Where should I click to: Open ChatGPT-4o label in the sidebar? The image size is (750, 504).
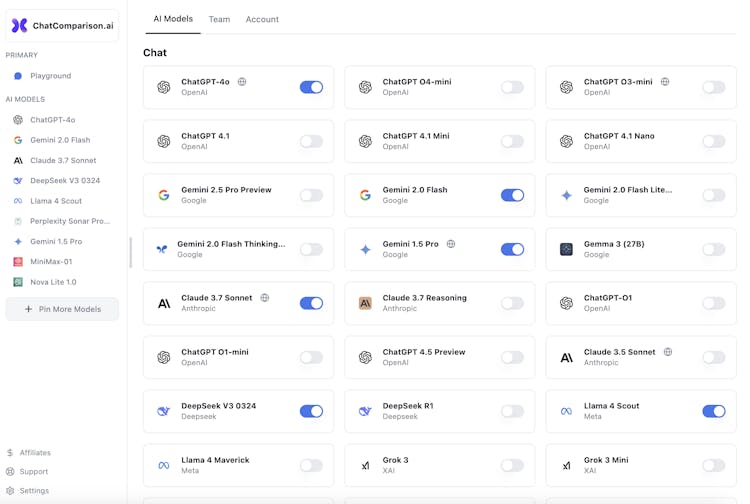(53, 120)
